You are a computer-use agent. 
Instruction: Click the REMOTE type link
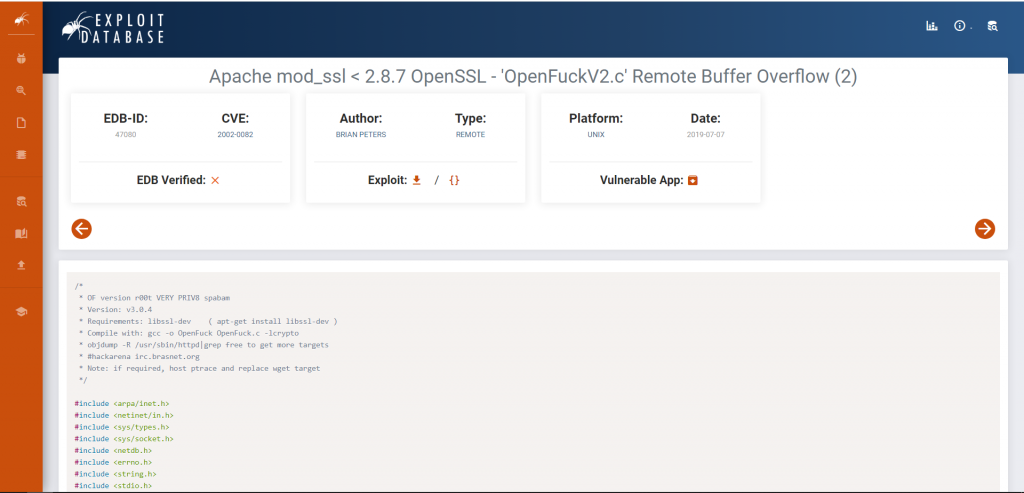click(x=470, y=135)
